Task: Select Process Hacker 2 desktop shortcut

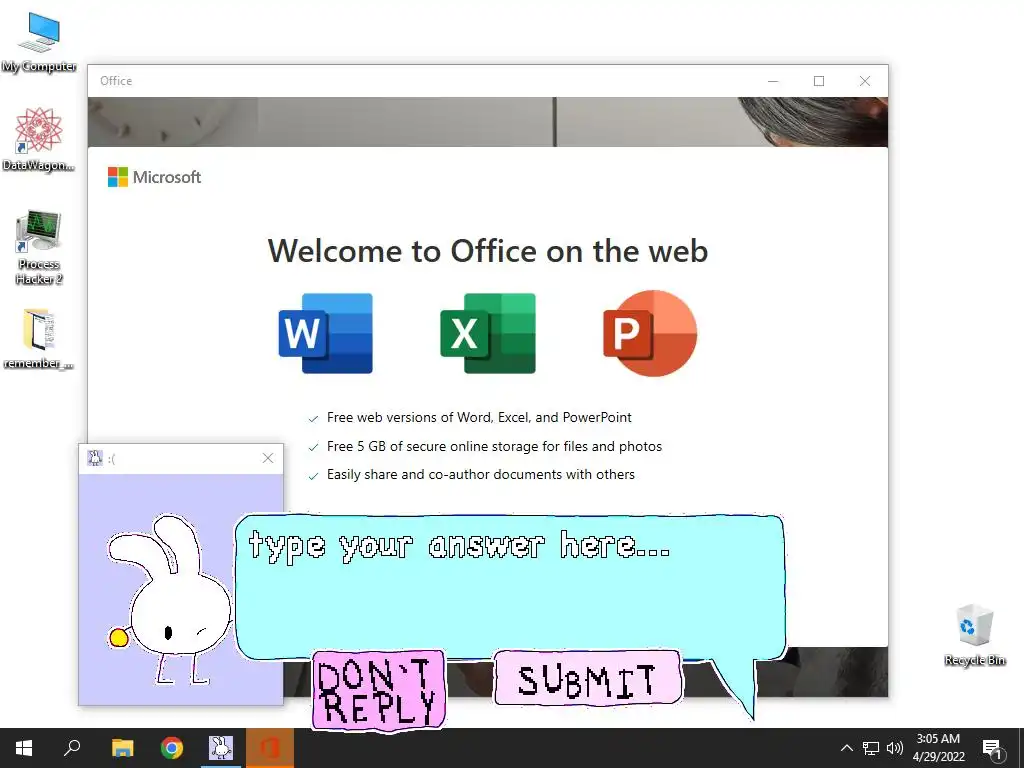Action: tap(39, 247)
